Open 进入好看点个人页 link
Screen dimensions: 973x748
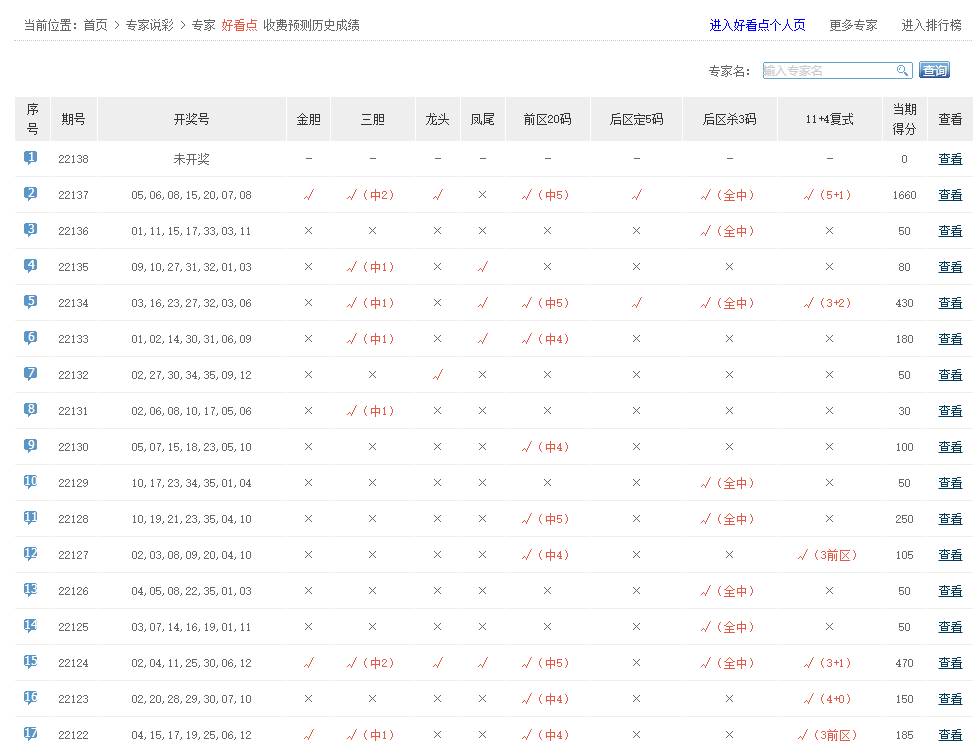[757, 25]
